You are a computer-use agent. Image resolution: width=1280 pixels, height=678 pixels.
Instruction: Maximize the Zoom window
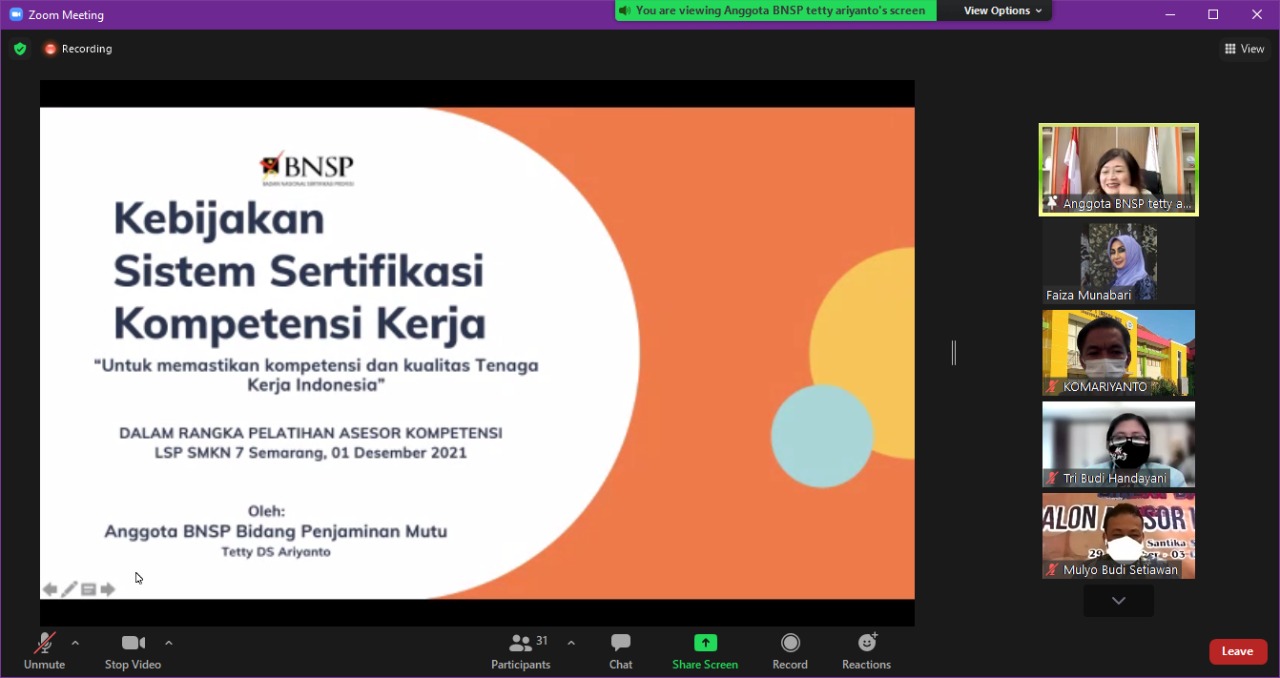(1213, 14)
